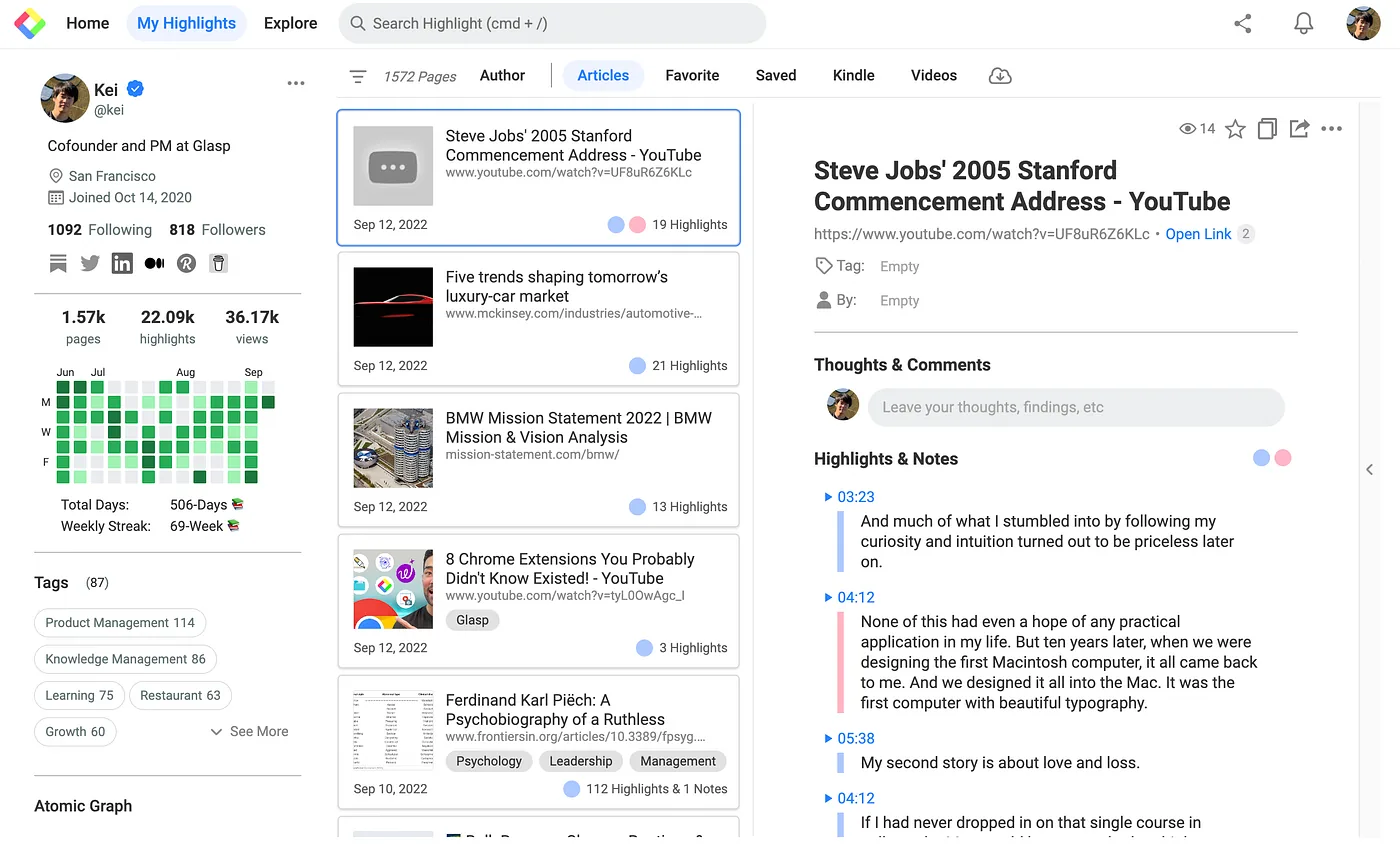Open the notifications bell
The width and height of the screenshot is (1400, 846).
[1303, 23]
